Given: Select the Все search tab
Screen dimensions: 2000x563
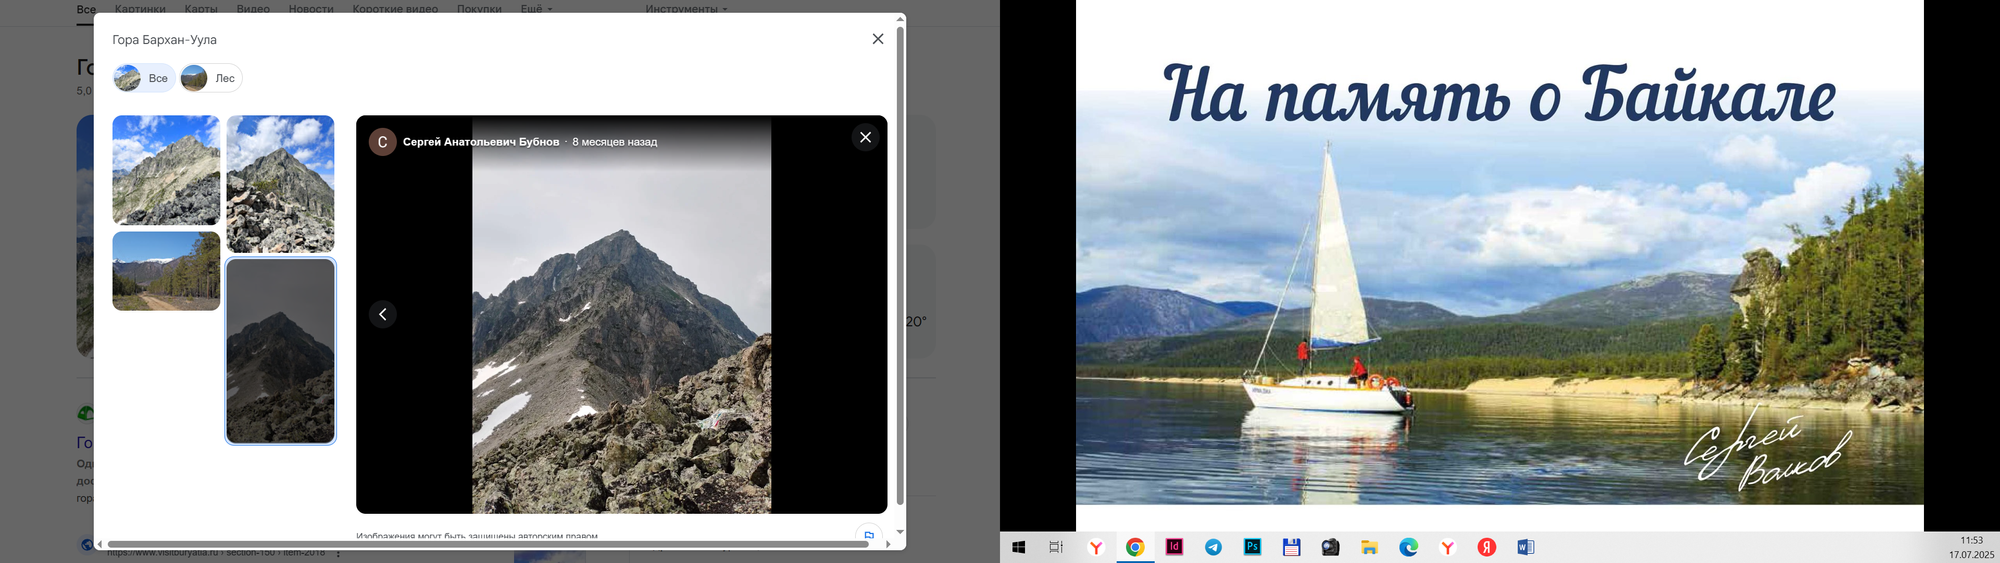Looking at the screenshot, I should (87, 10).
